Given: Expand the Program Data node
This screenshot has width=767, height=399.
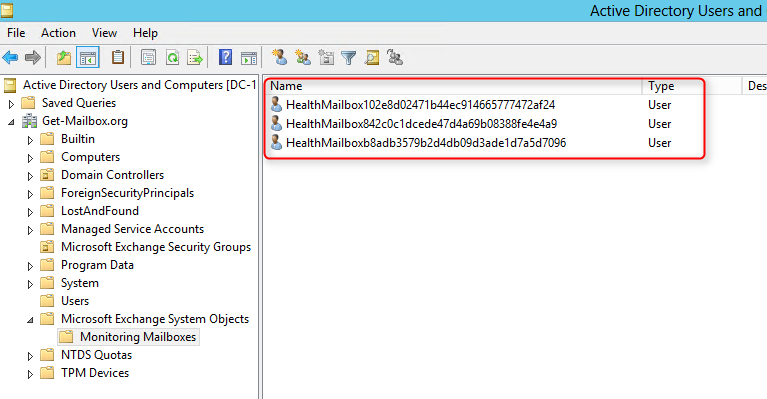Looking at the screenshot, I should [x=30, y=266].
